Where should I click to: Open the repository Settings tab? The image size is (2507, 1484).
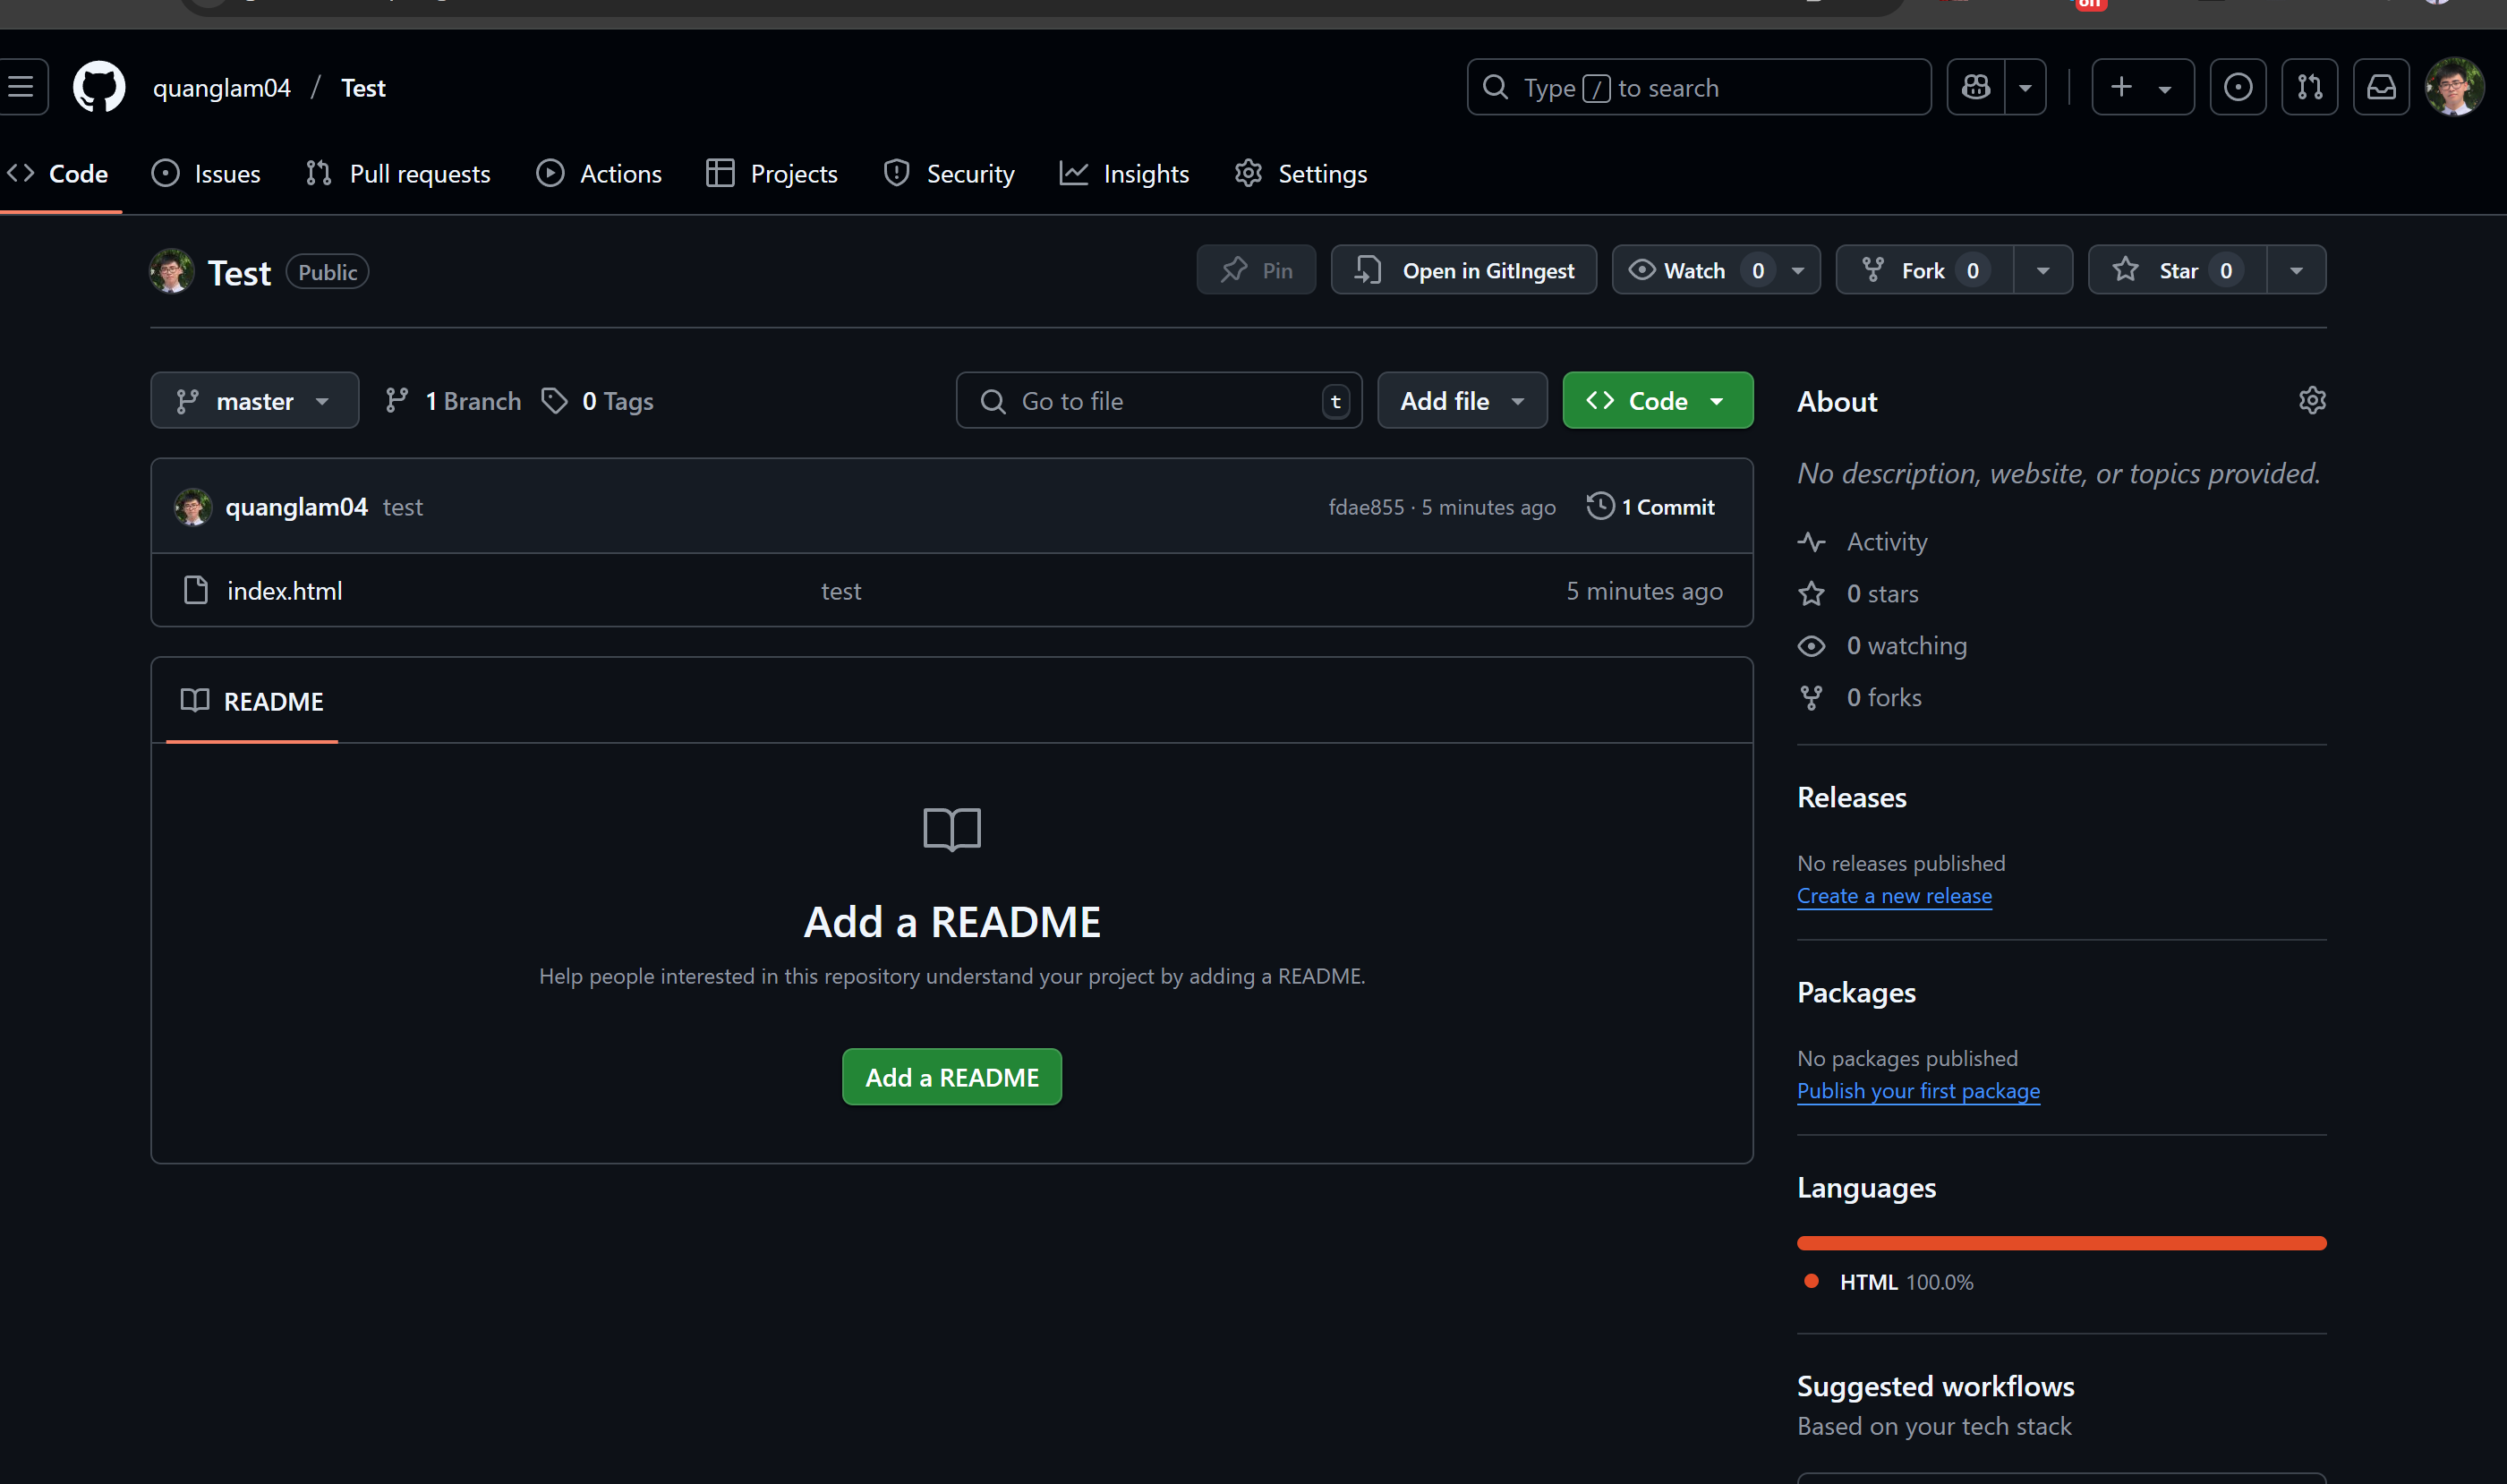(1301, 174)
